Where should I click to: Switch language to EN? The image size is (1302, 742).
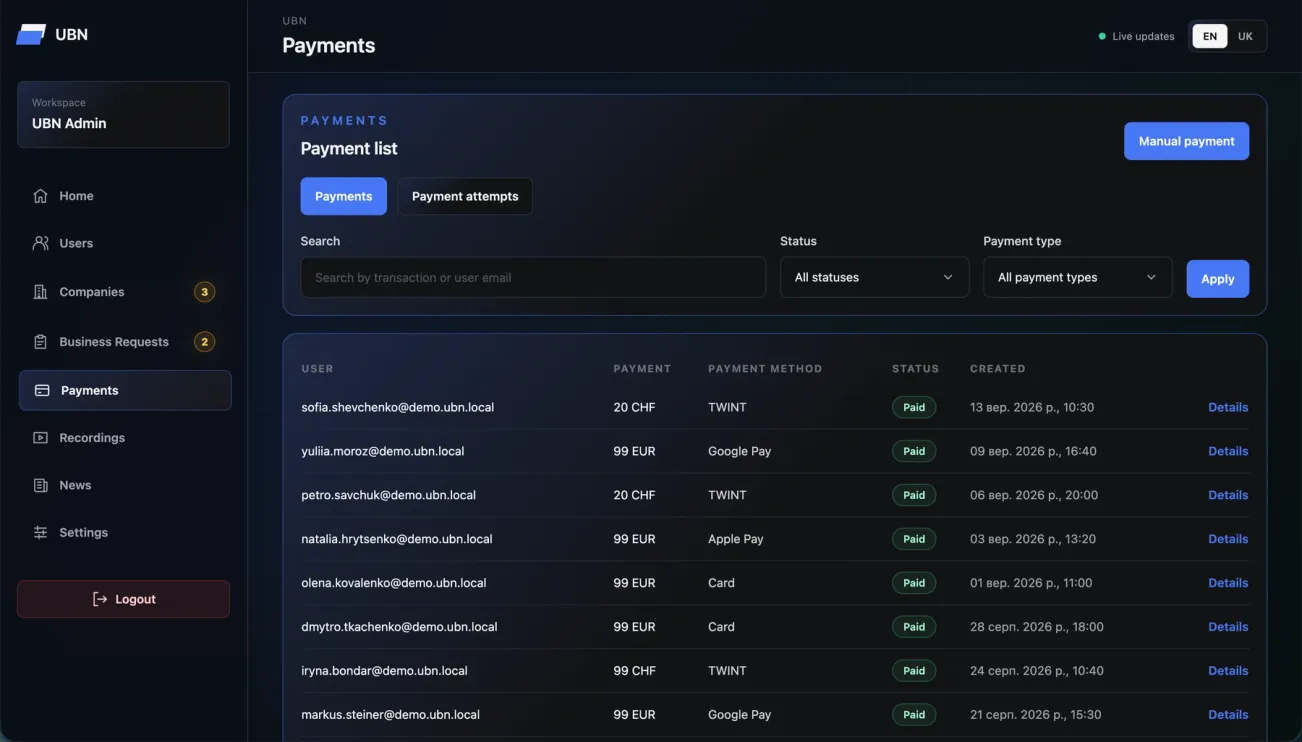pyautogui.click(x=1210, y=36)
